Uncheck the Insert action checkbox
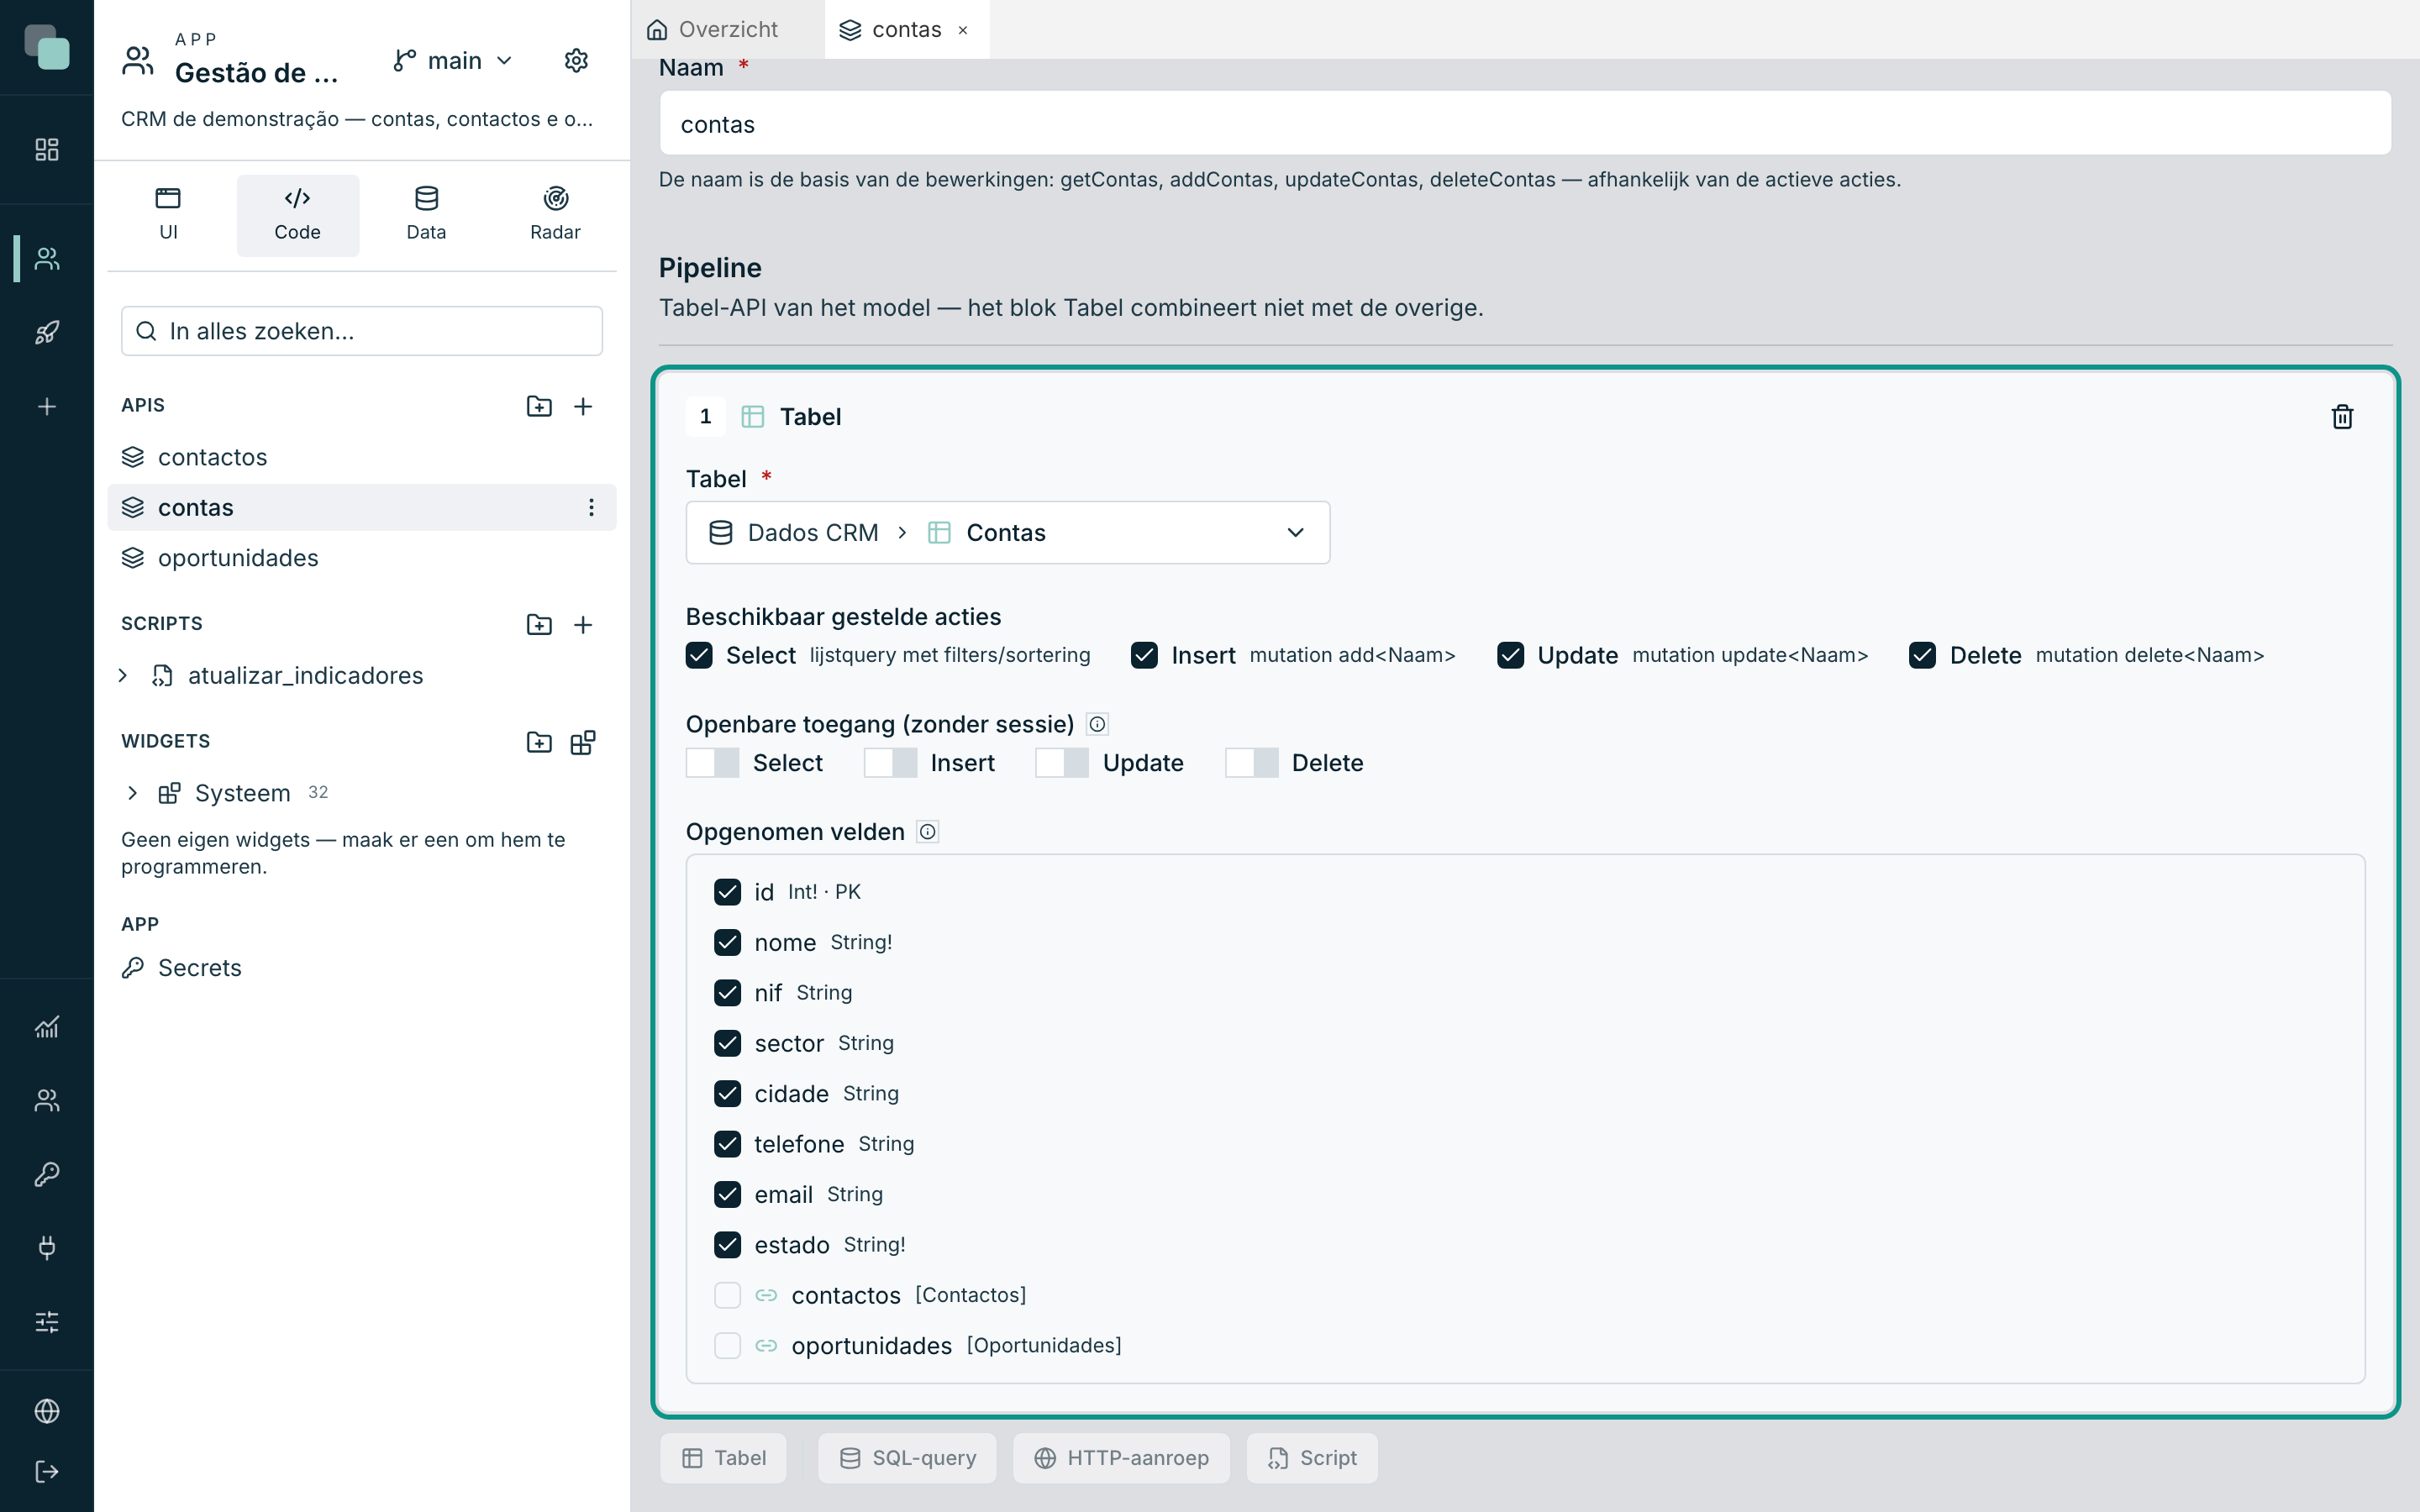 (x=1144, y=655)
